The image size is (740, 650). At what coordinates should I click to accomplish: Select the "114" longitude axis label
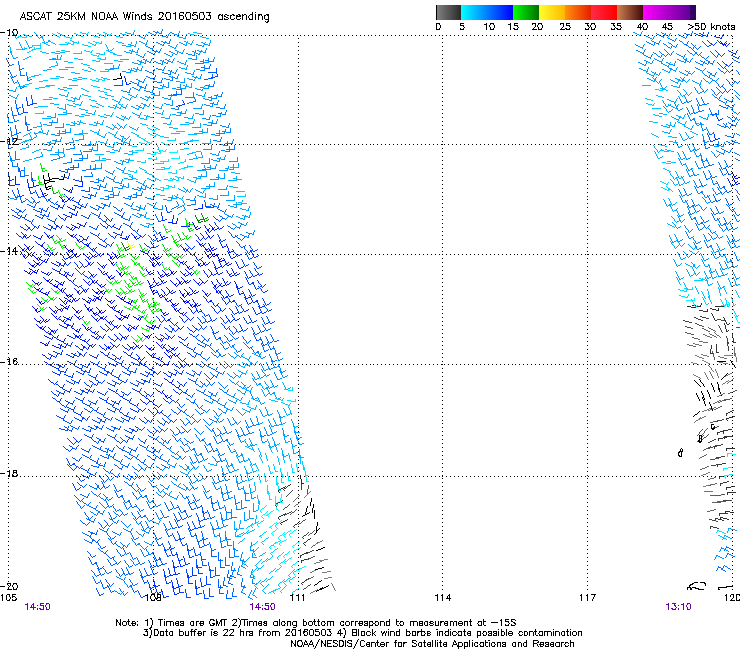pos(443,598)
